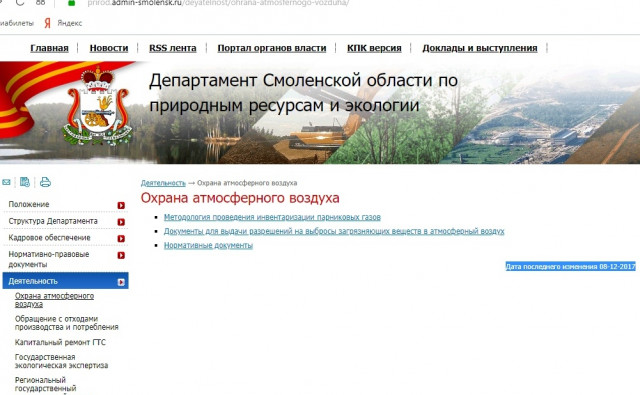Open Доклады и выступления menu item
Screen dimensions: 640x395
pos(480,48)
